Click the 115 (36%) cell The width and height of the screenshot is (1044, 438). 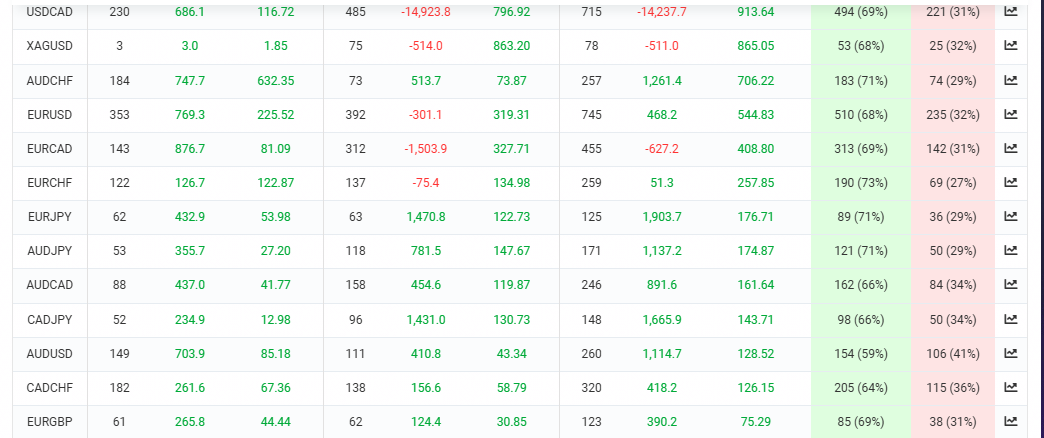[953, 388]
